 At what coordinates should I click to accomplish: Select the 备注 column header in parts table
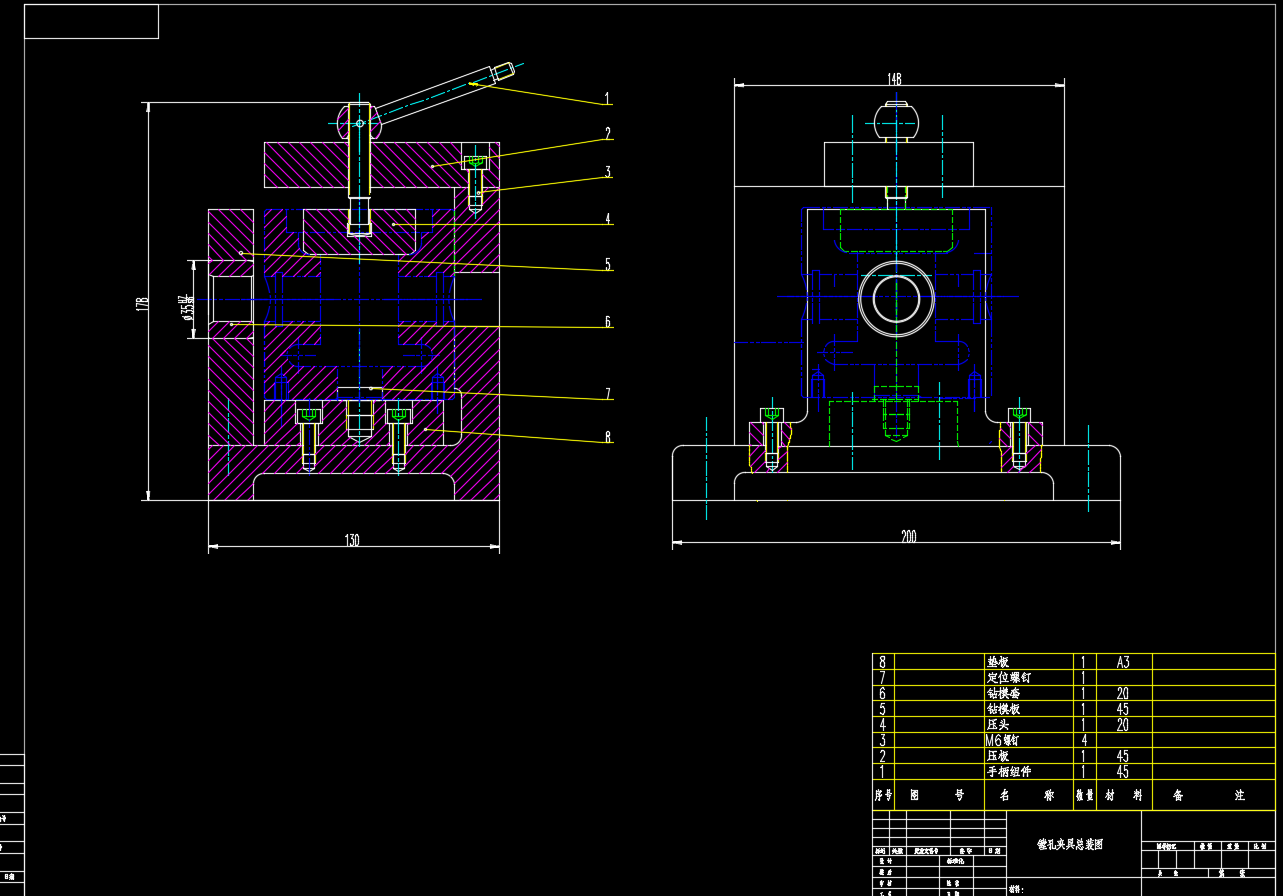pos(1212,795)
